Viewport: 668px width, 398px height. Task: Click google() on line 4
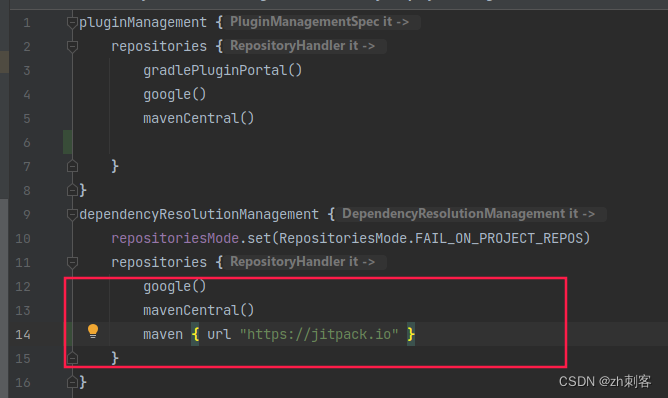175,94
